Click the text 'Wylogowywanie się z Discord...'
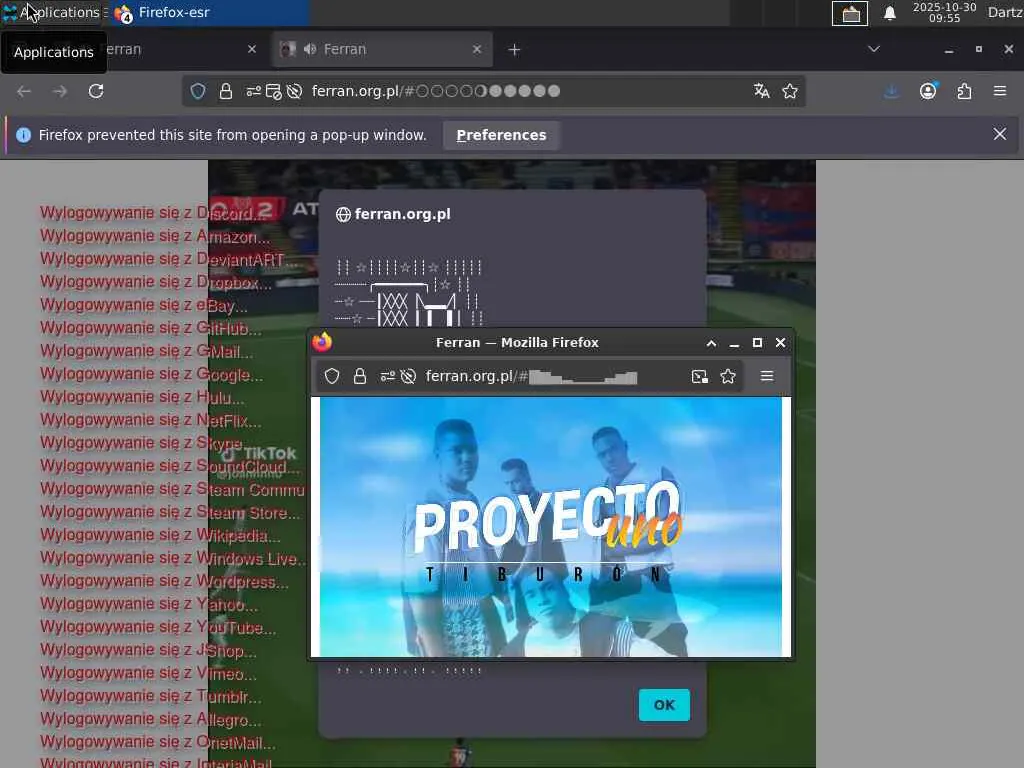This screenshot has width=1024, height=768. click(153, 213)
